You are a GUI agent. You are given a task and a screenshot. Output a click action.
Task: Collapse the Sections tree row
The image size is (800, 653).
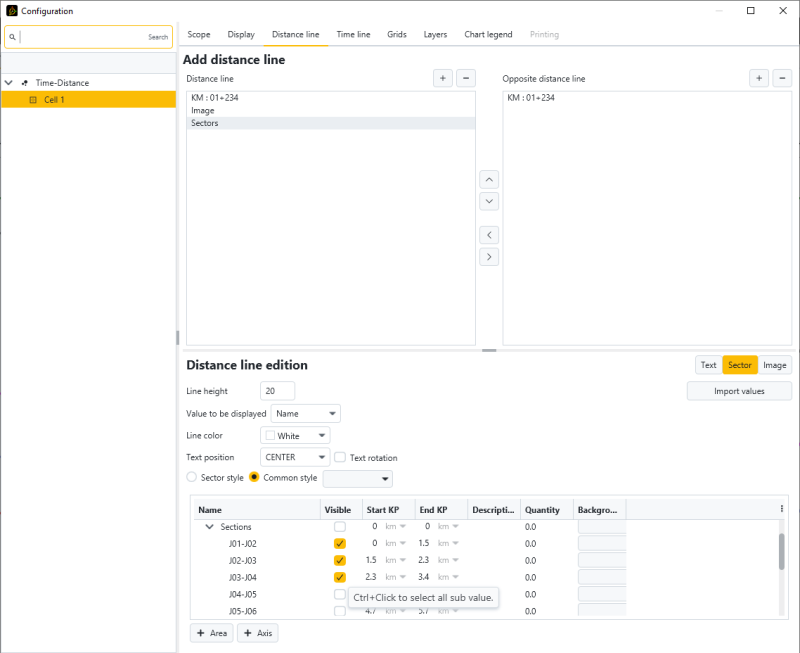pos(210,527)
